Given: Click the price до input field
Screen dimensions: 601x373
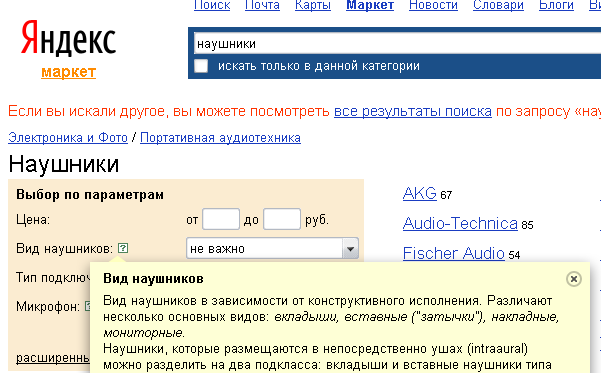Looking at the screenshot, I should click(x=282, y=219).
